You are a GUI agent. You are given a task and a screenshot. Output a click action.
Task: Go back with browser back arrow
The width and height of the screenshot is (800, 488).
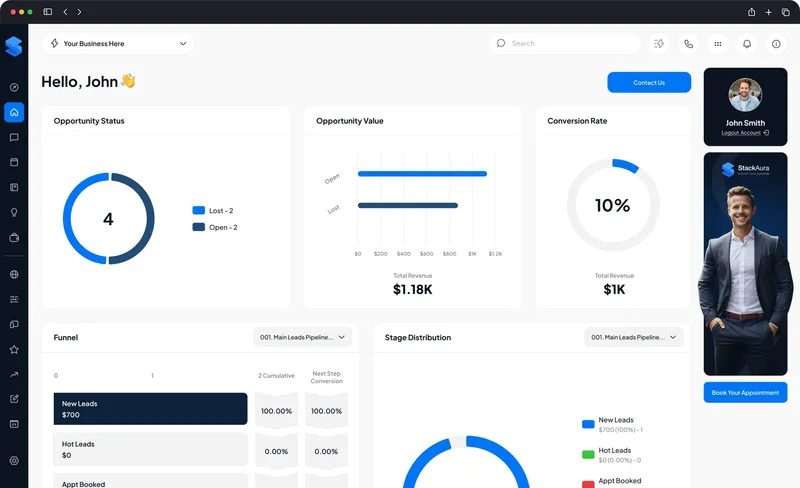coord(65,12)
